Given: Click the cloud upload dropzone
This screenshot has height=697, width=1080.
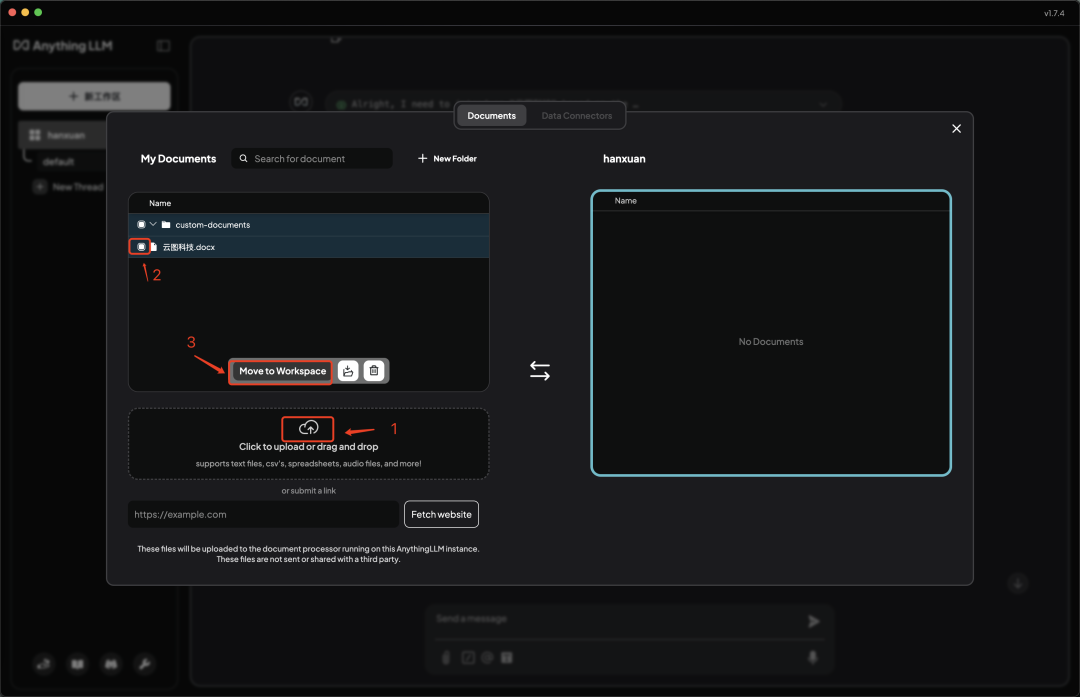Looking at the screenshot, I should [309, 444].
